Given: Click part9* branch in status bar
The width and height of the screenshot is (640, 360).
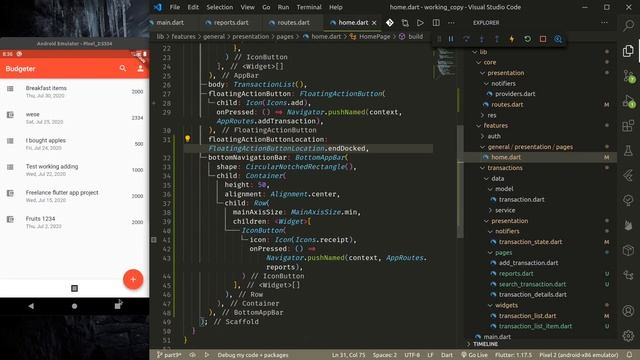Looking at the screenshot, I should click(168, 355).
